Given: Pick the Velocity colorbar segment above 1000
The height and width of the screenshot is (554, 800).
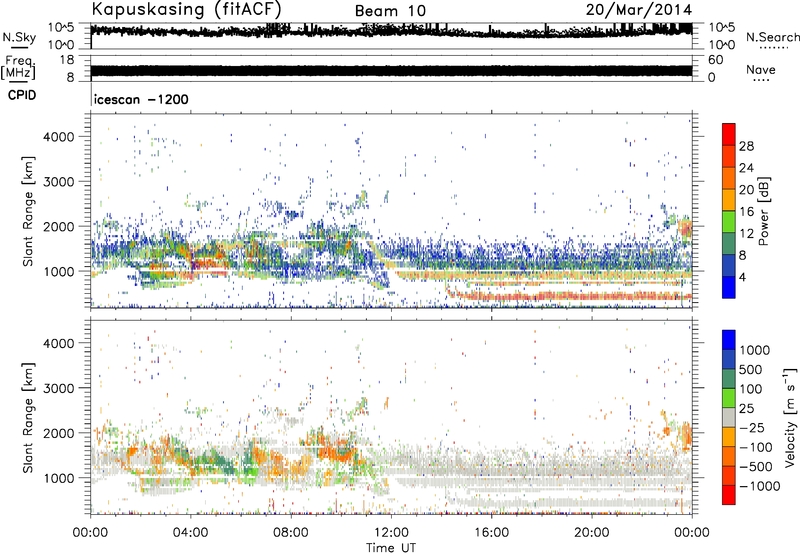Looking at the screenshot, I should 729,340.
